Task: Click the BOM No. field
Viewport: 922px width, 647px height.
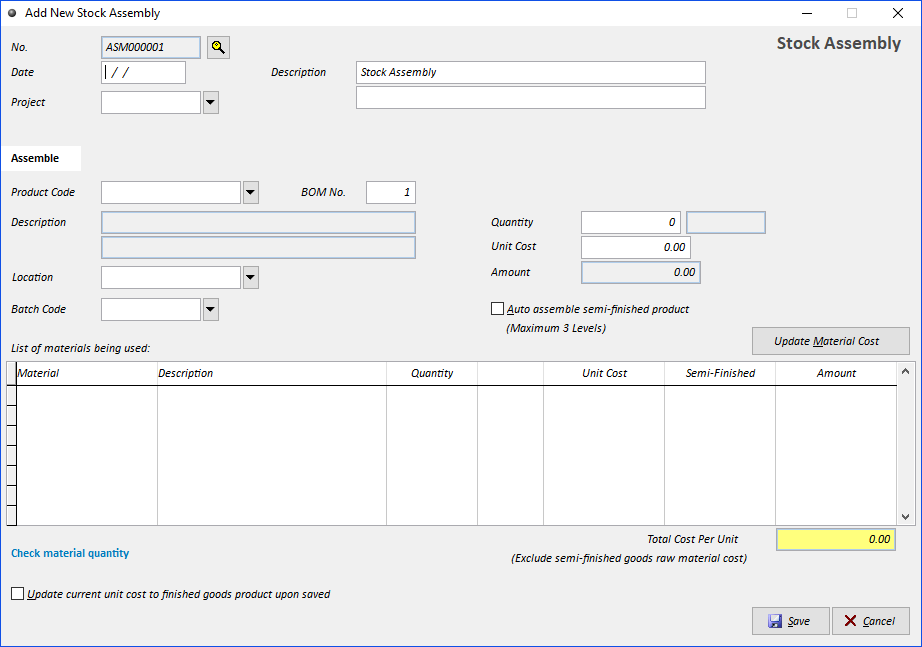Action: (391, 192)
